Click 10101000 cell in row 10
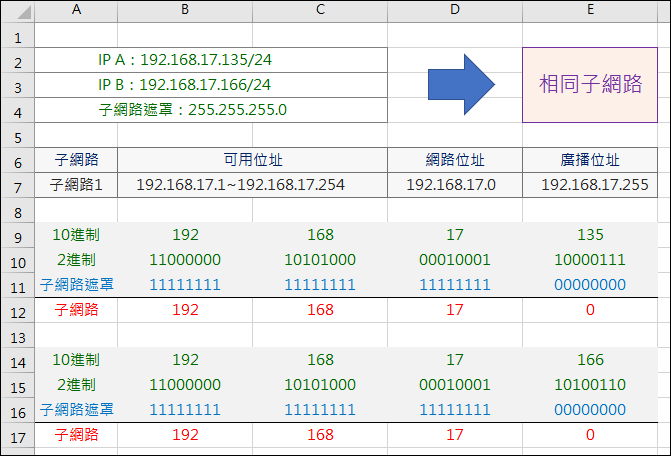This screenshot has width=671, height=456. coord(320,260)
